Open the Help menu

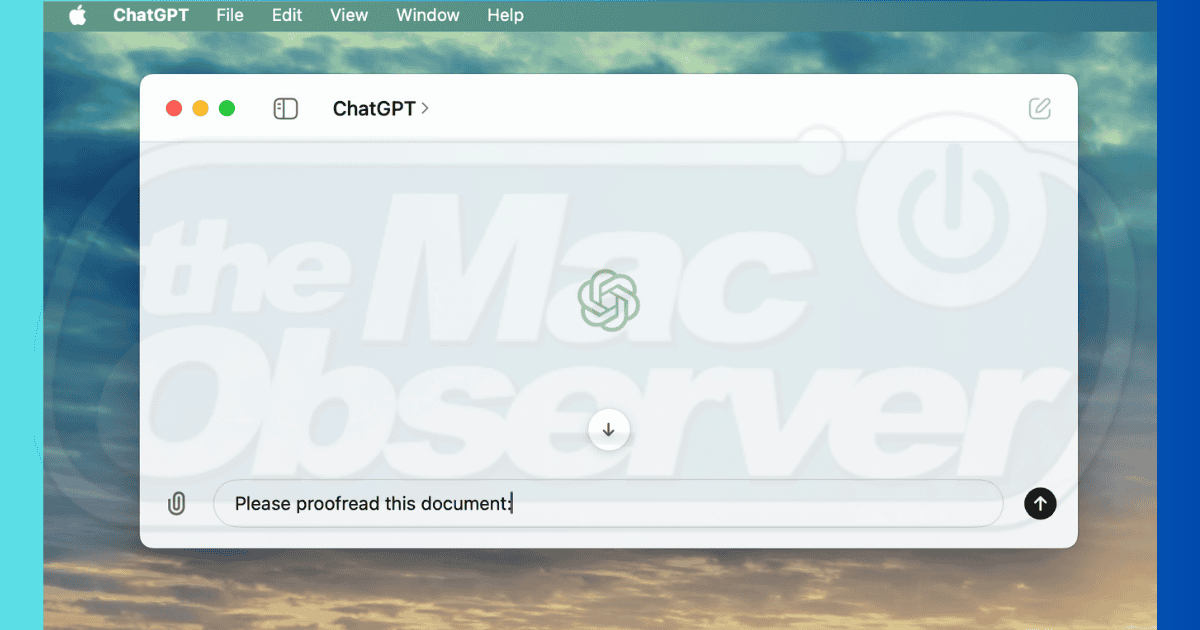coord(505,15)
